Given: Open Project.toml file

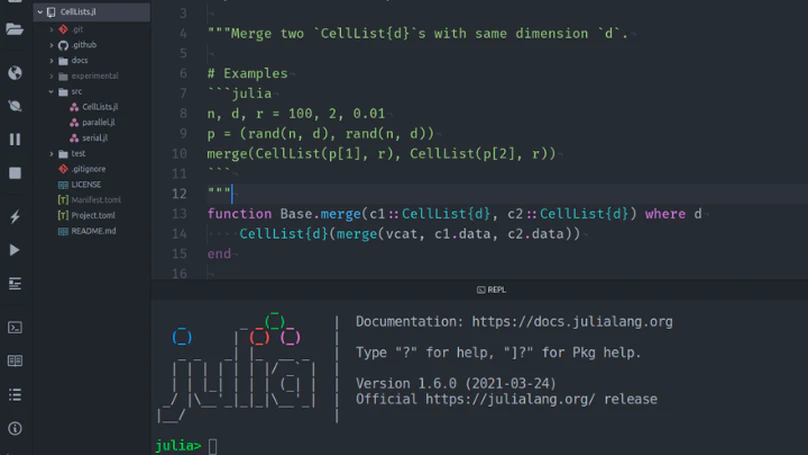Looking at the screenshot, I should (x=93, y=215).
